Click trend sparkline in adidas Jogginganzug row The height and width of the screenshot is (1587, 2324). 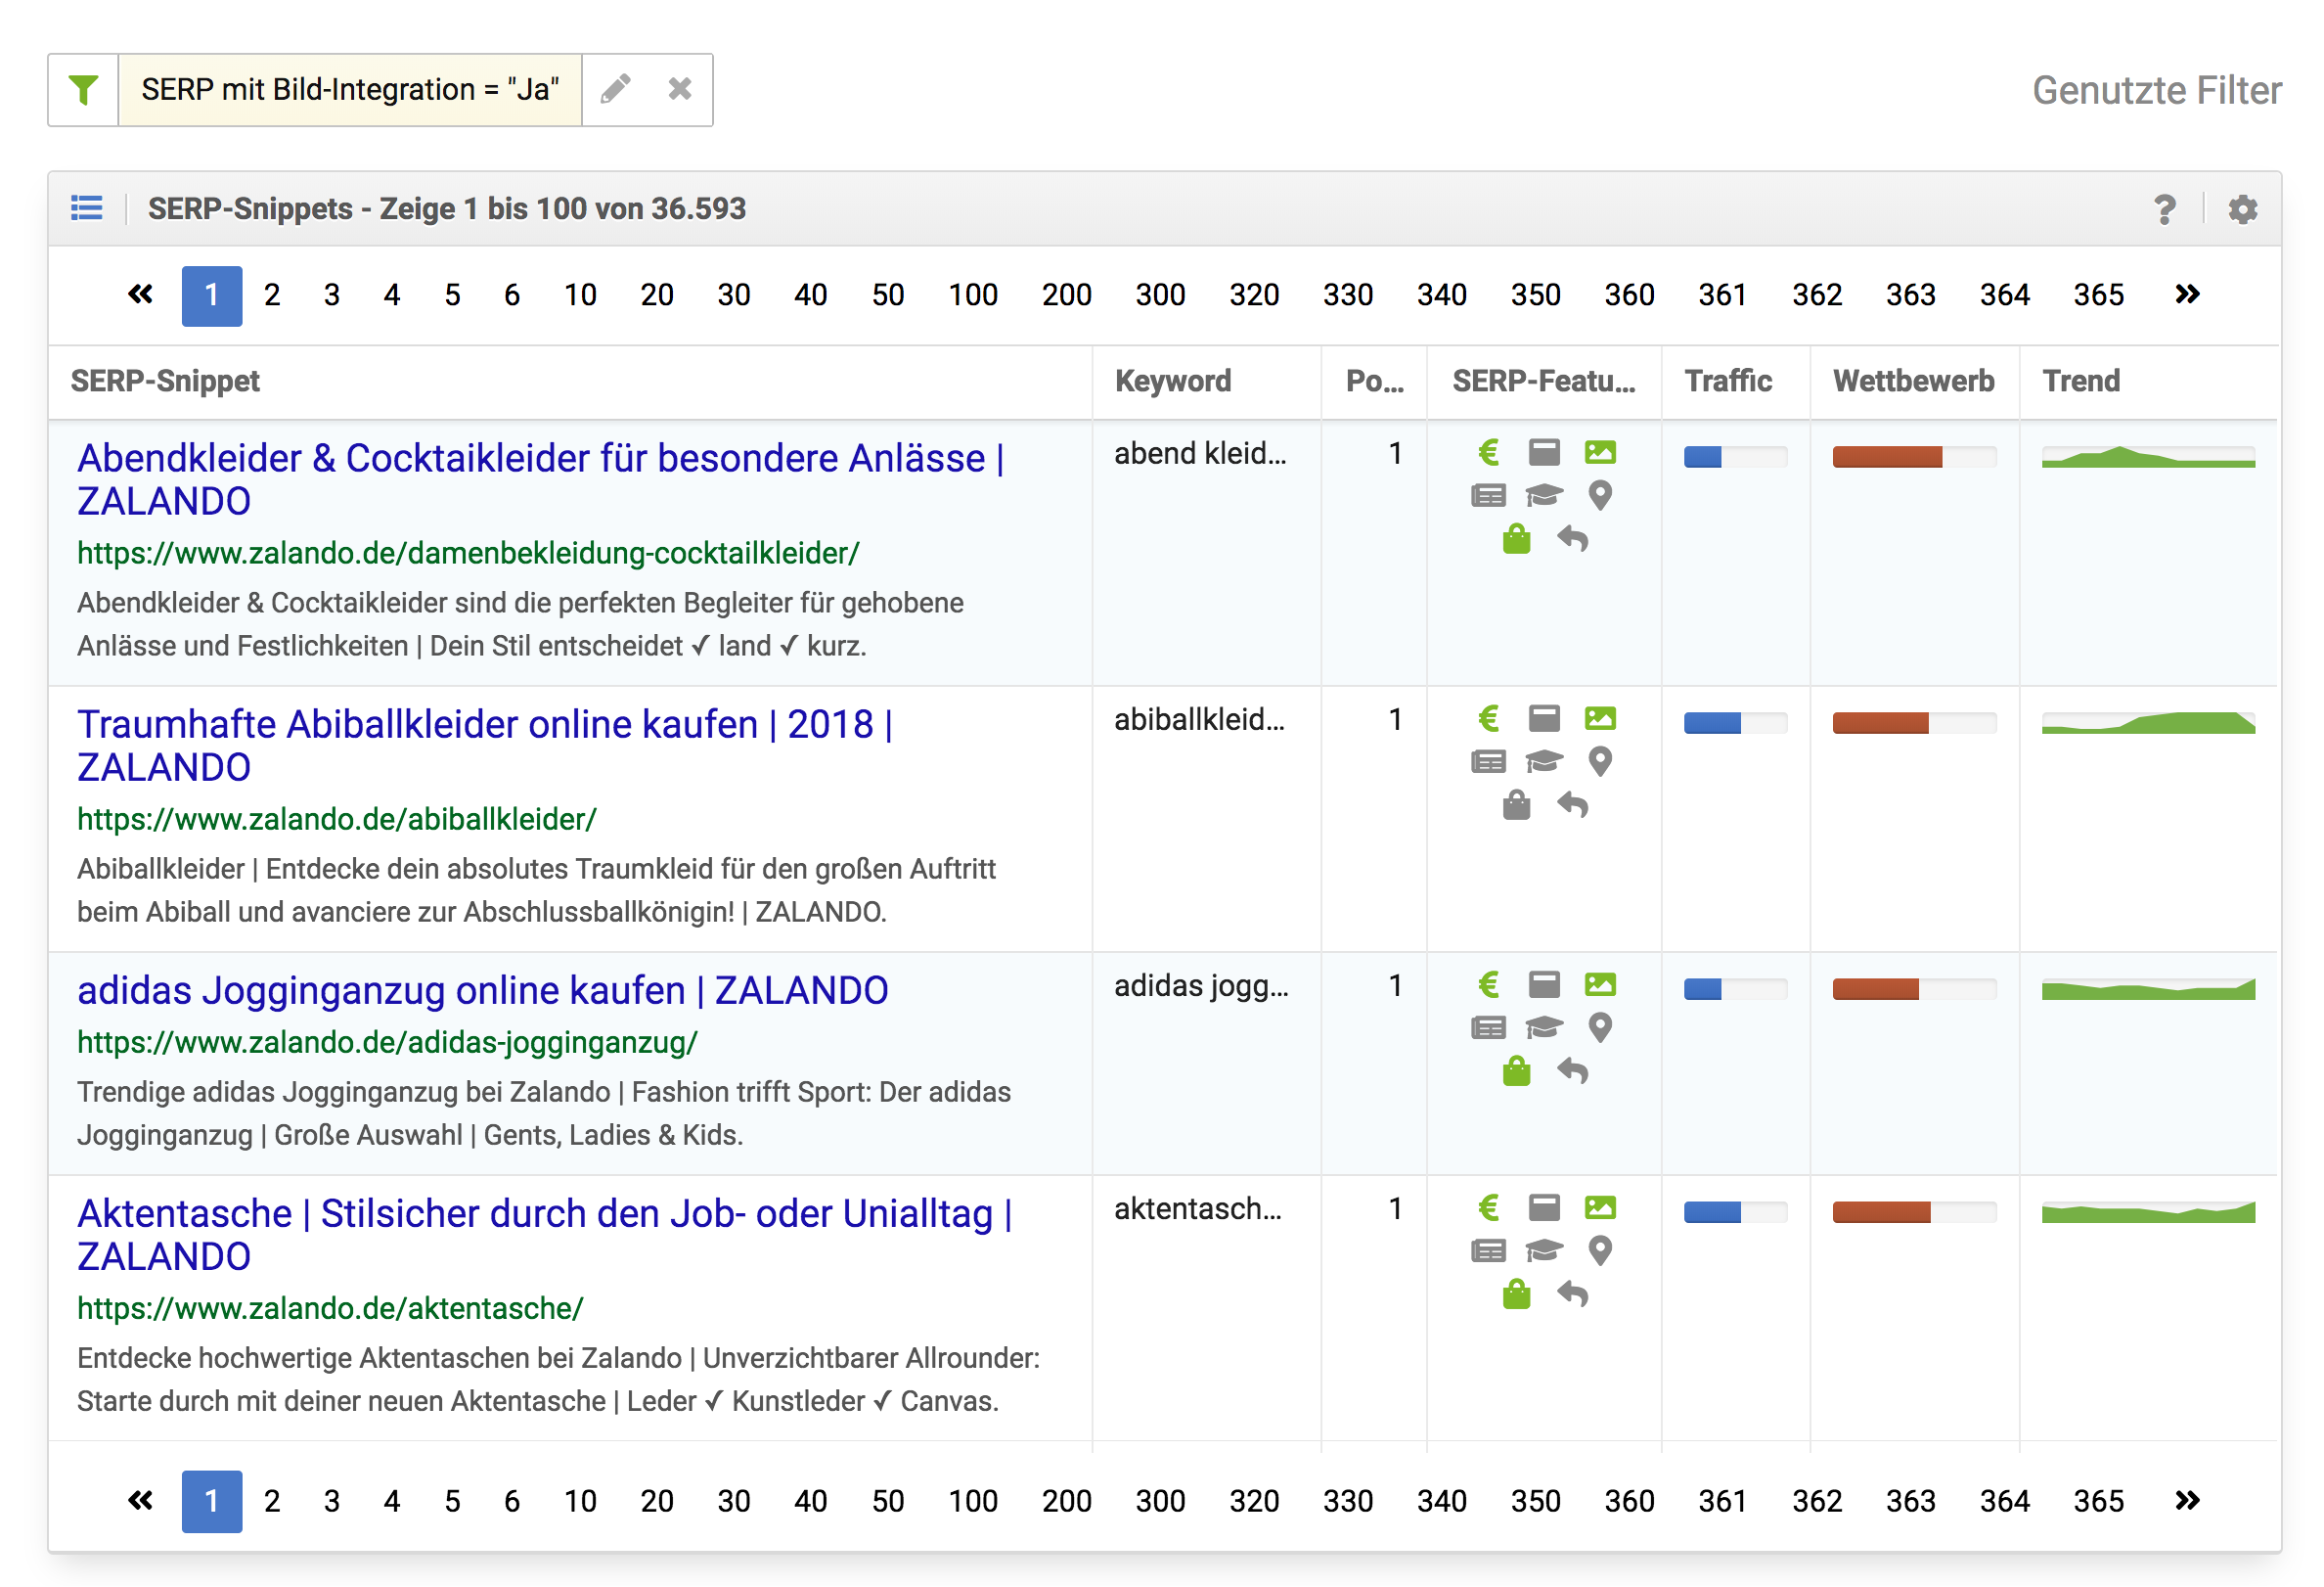tap(2147, 990)
